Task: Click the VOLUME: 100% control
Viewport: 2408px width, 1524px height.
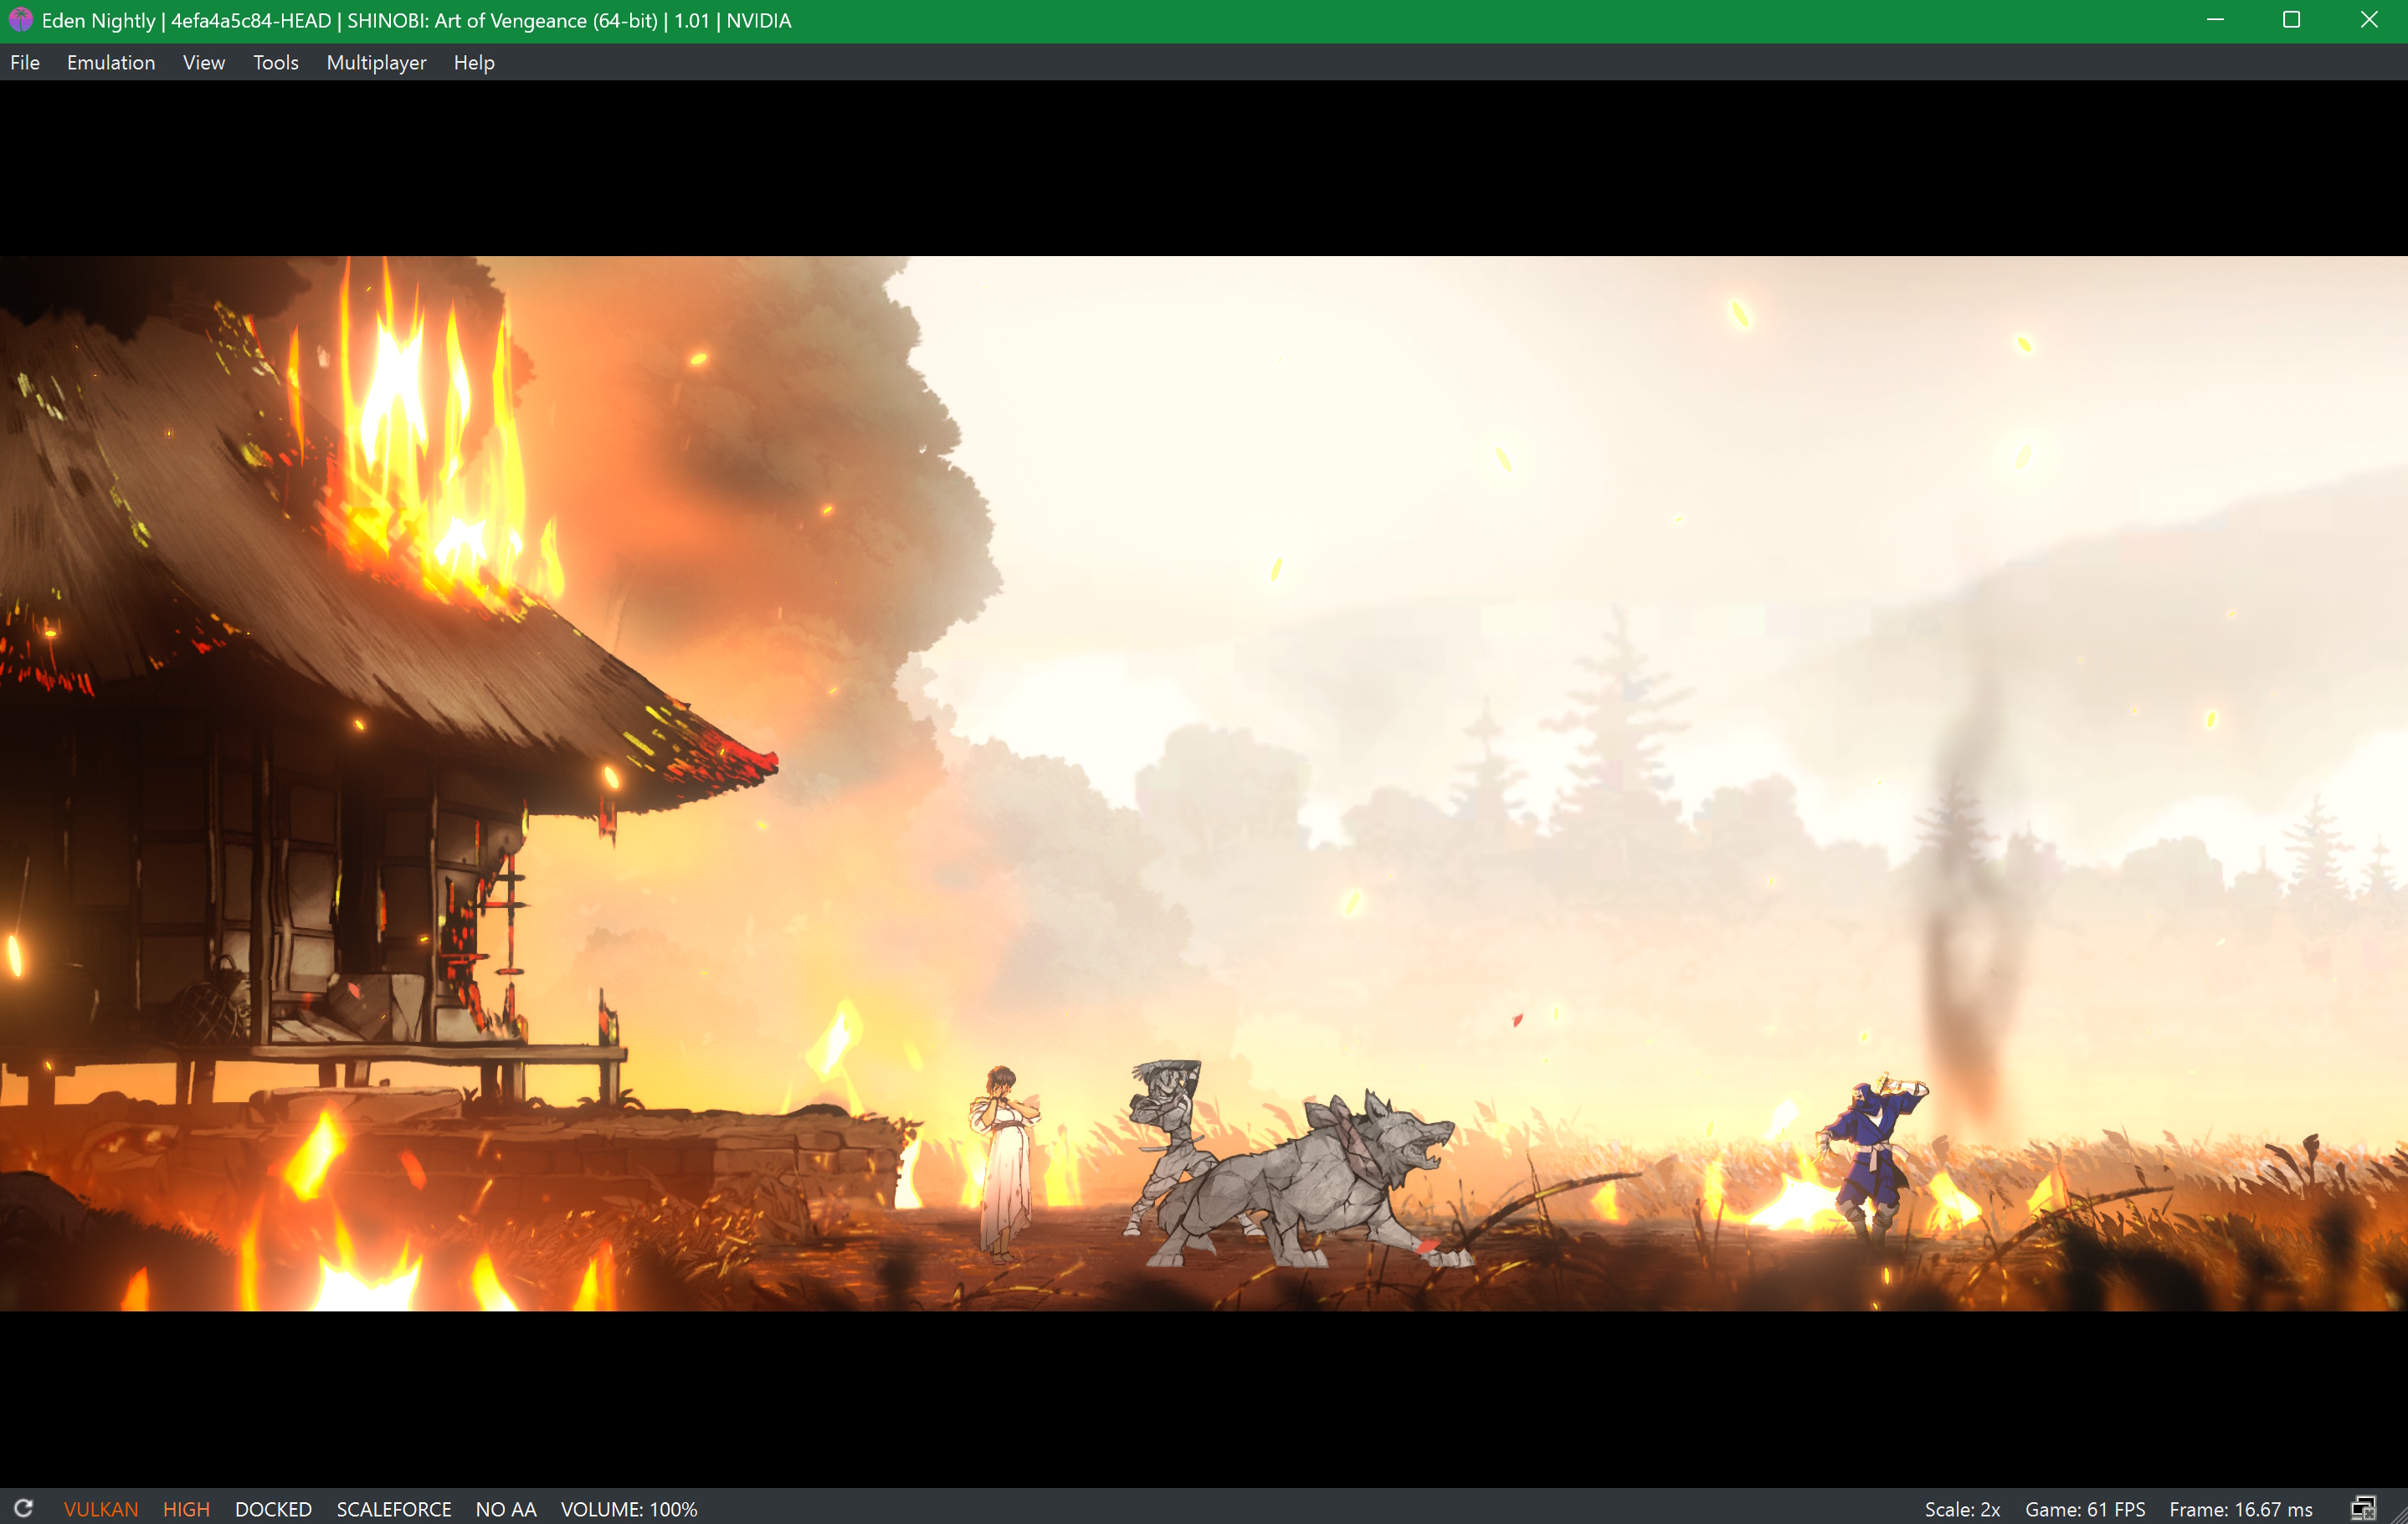Action: tap(629, 1508)
